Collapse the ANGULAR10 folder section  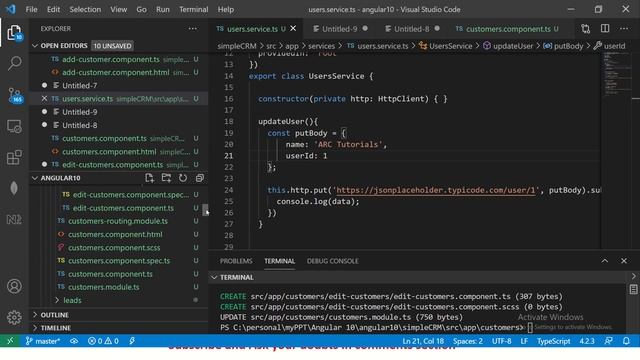[35, 178]
